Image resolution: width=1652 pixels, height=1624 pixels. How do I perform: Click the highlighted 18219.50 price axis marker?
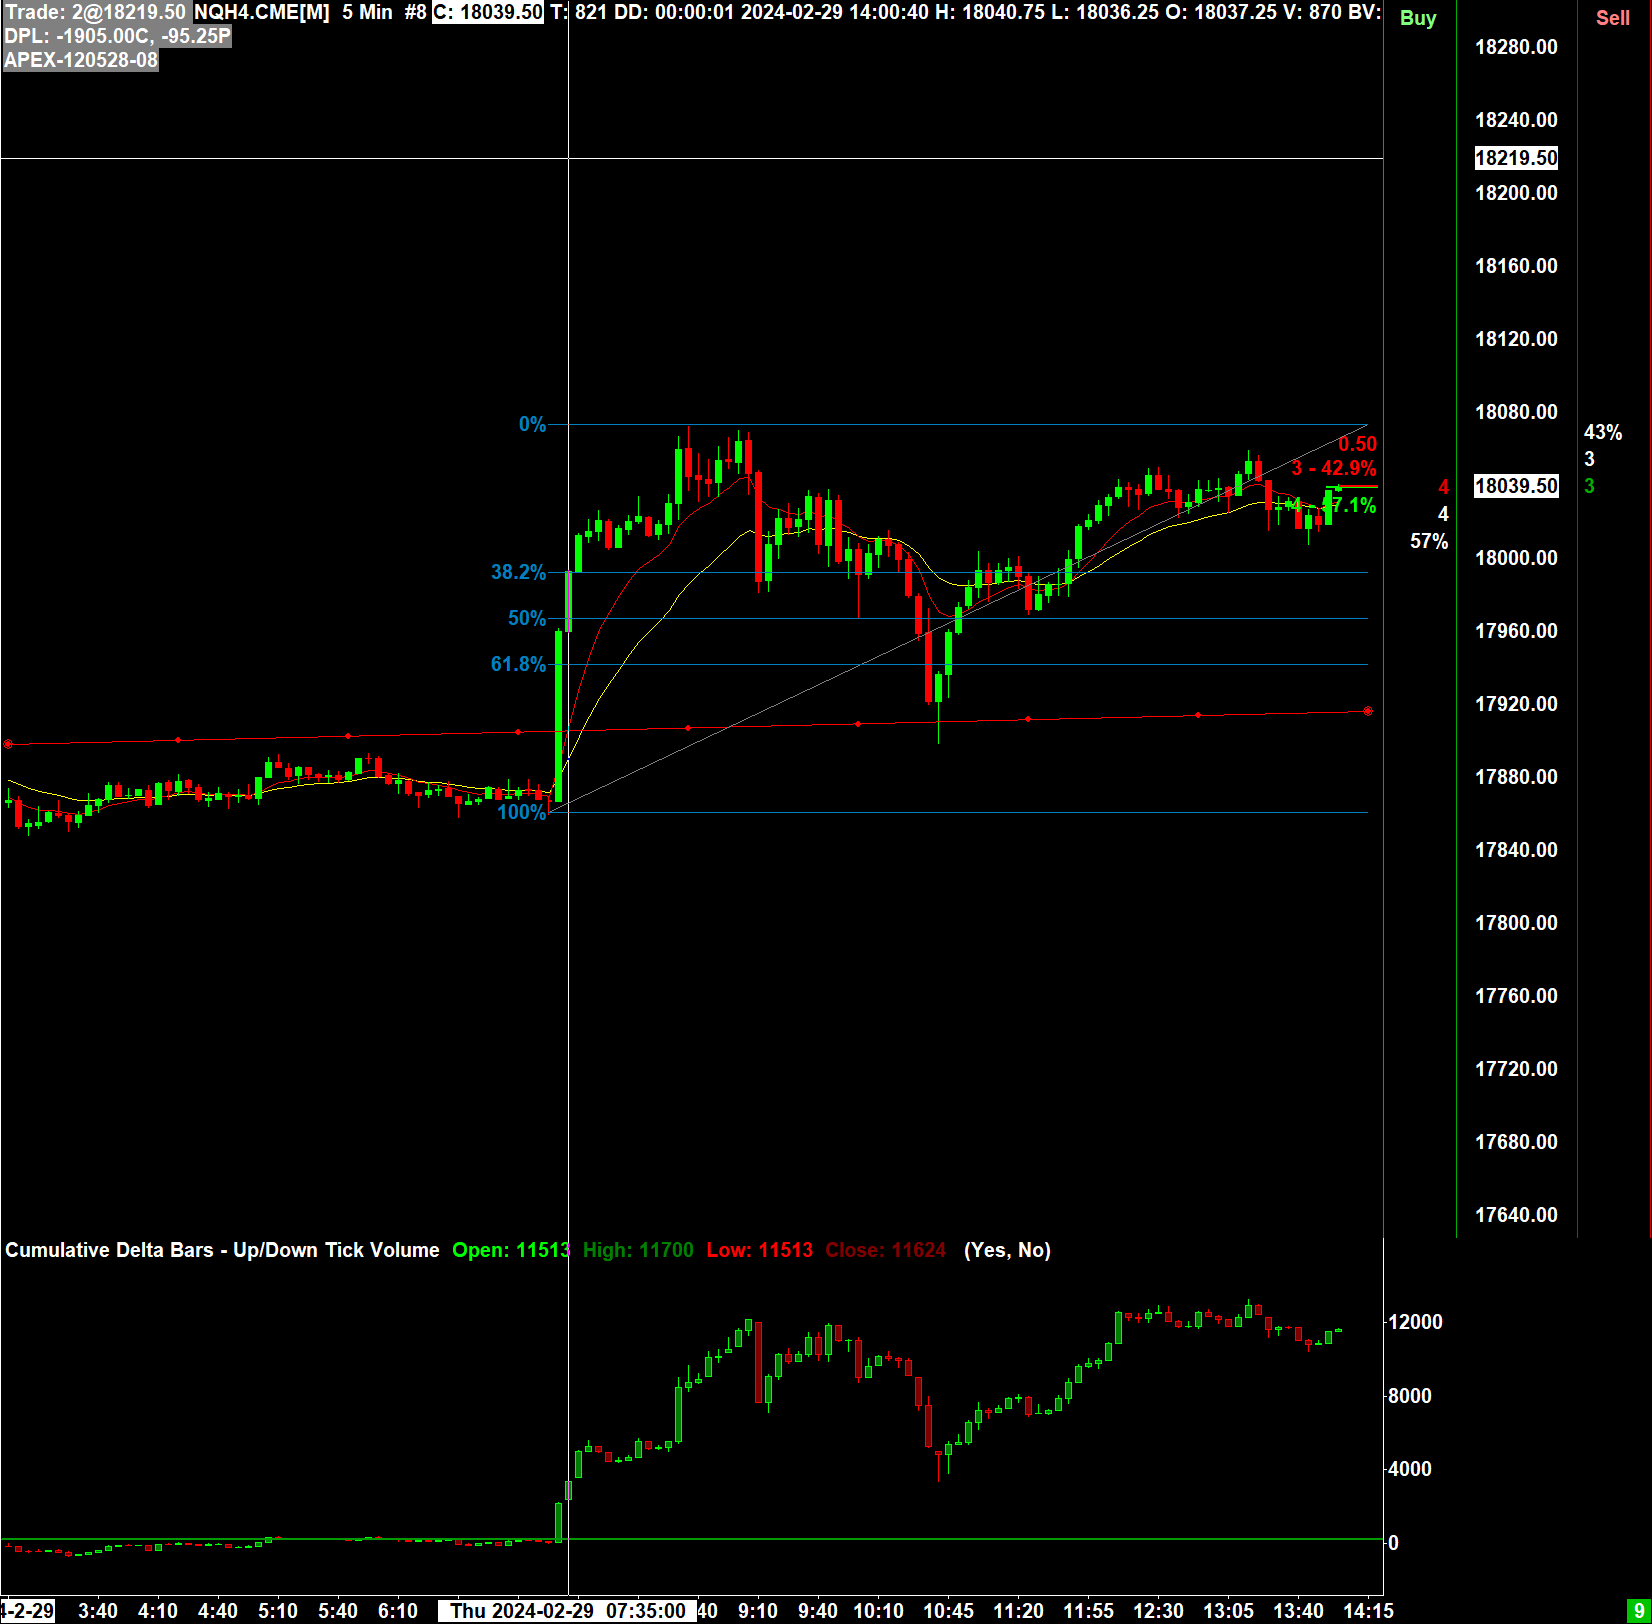(x=1516, y=158)
